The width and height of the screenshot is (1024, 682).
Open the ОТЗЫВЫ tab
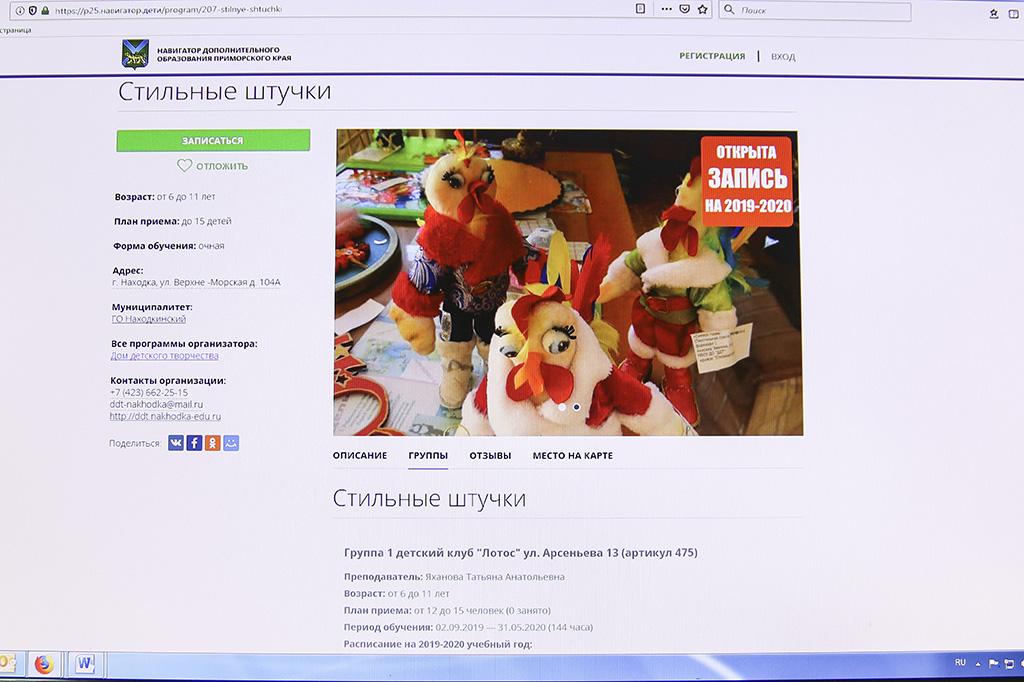[x=490, y=456]
